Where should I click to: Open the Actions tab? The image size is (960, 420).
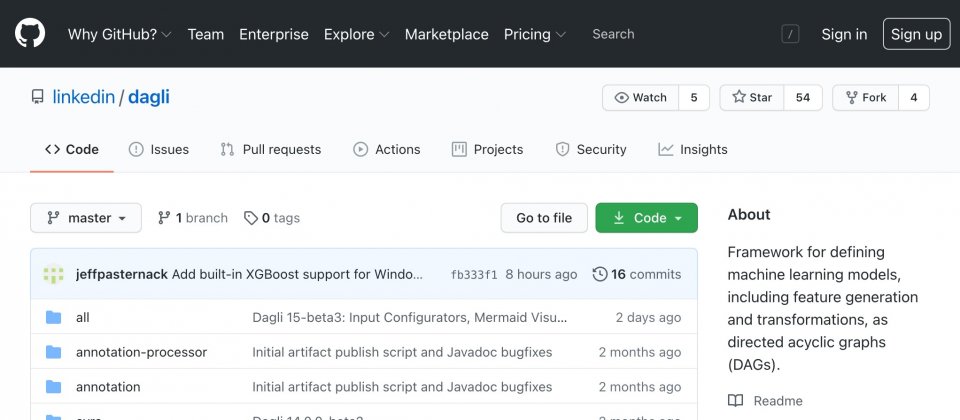point(386,149)
